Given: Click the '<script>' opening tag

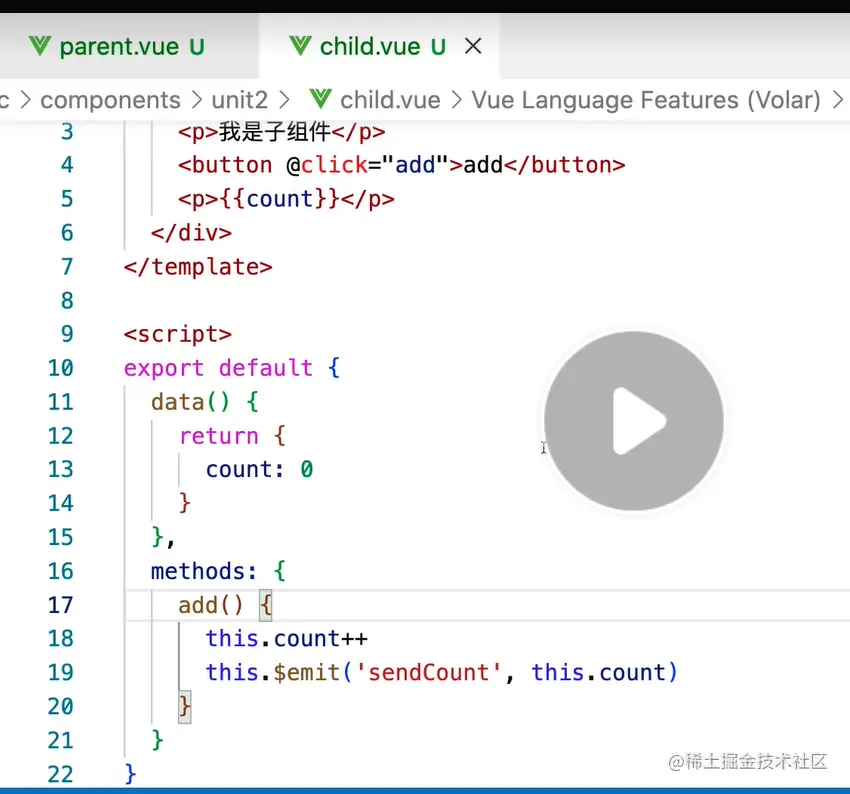Looking at the screenshot, I should pyautogui.click(x=178, y=334).
